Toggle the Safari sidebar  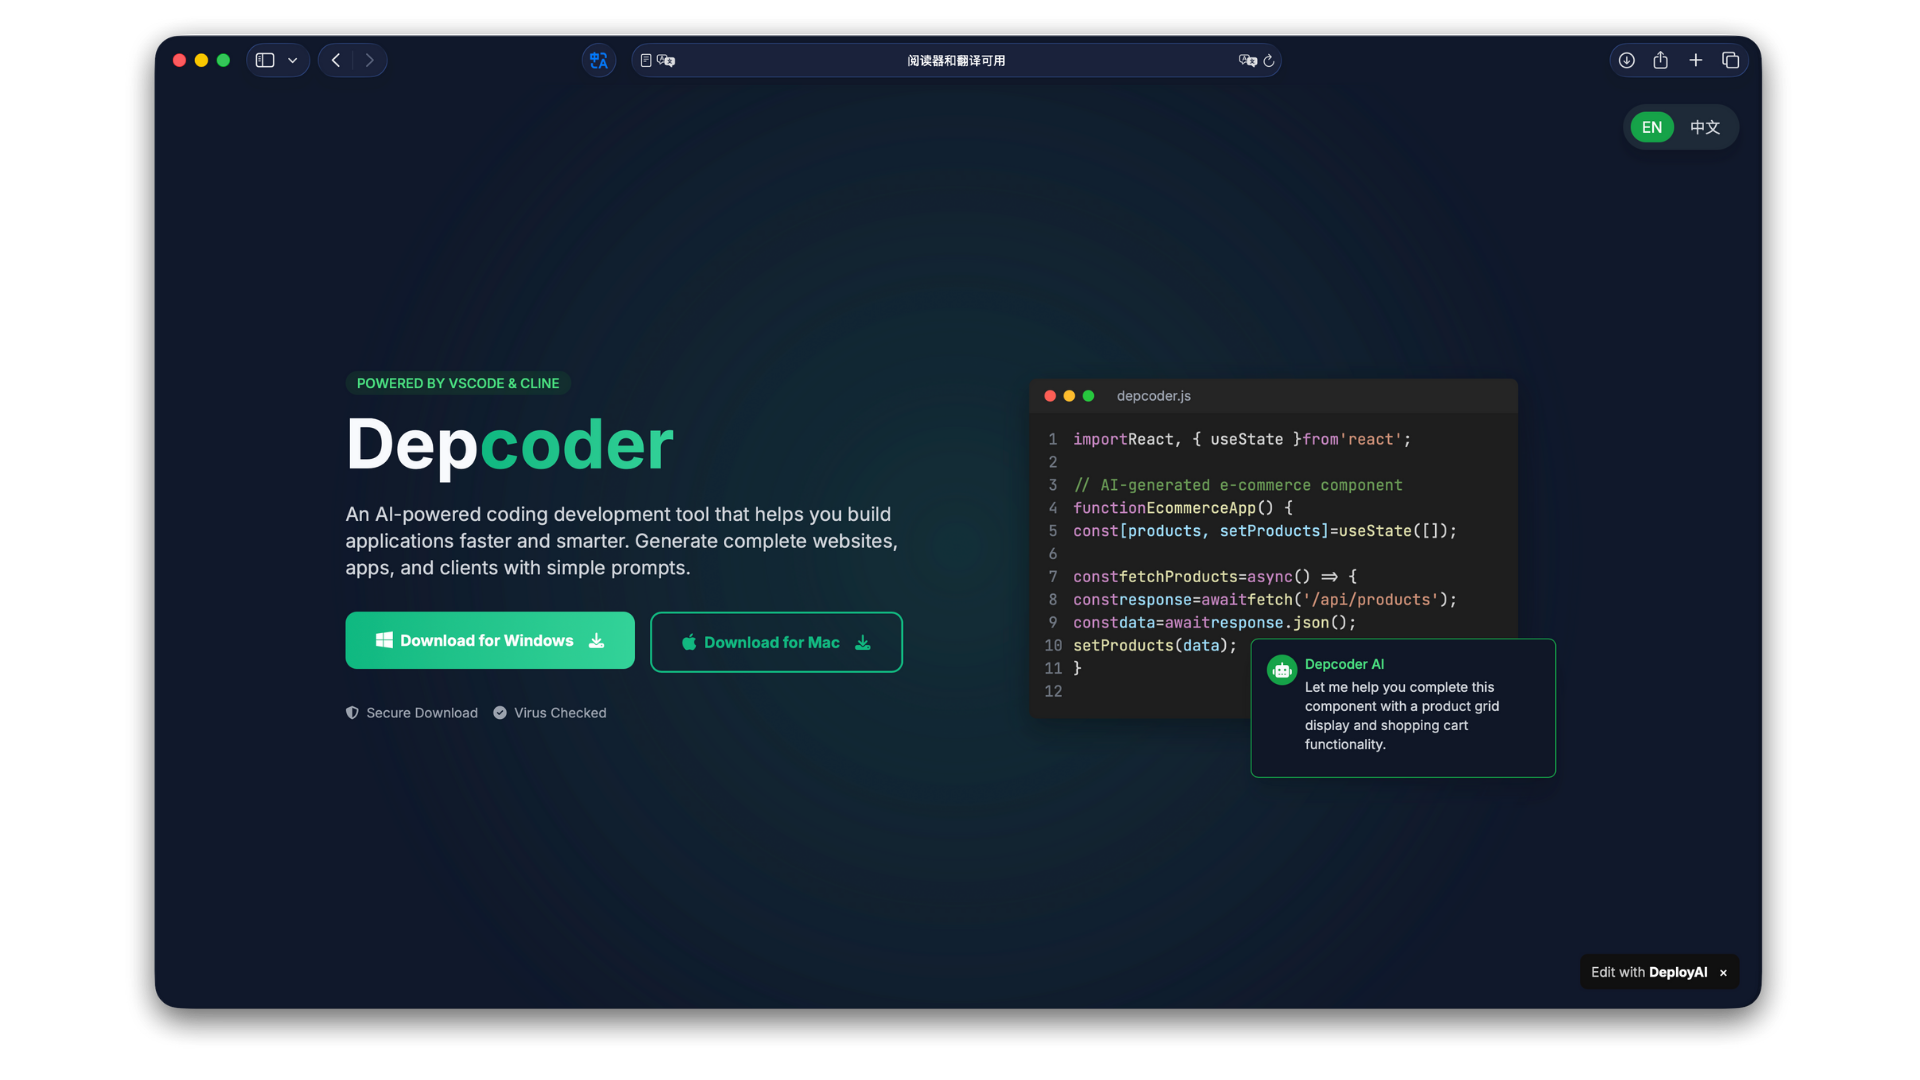(265, 60)
